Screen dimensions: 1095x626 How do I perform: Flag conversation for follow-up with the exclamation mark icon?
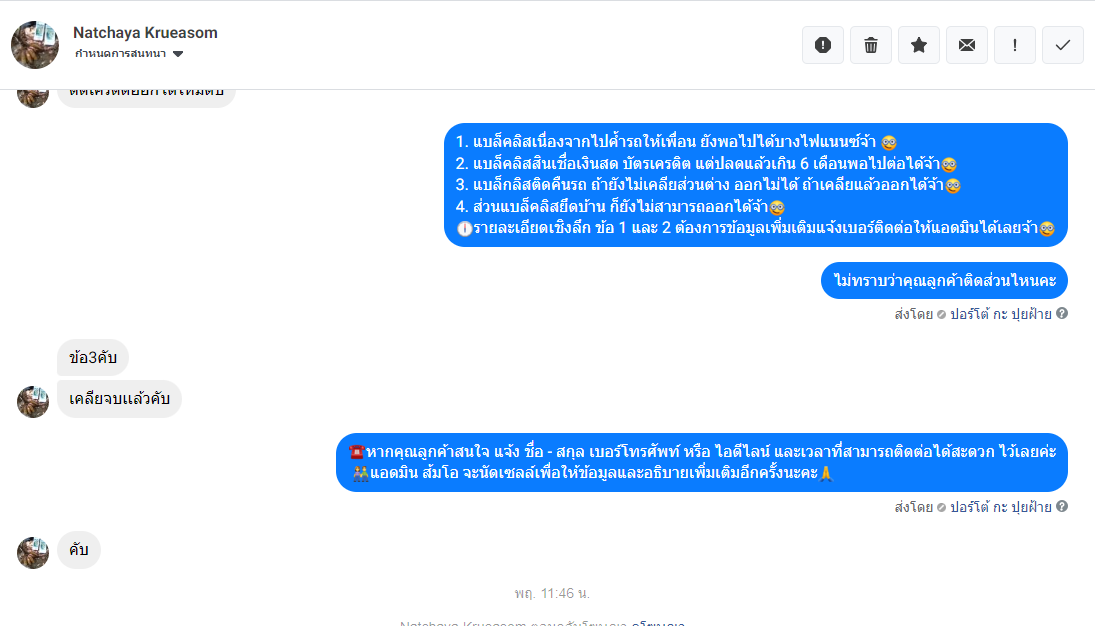(1015, 45)
